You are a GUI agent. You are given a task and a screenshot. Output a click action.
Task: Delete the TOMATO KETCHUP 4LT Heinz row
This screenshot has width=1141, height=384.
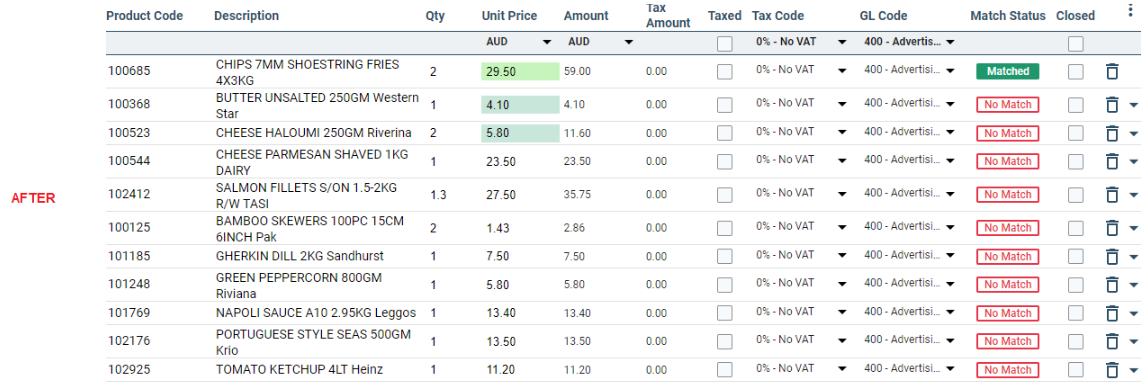[1111, 369]
